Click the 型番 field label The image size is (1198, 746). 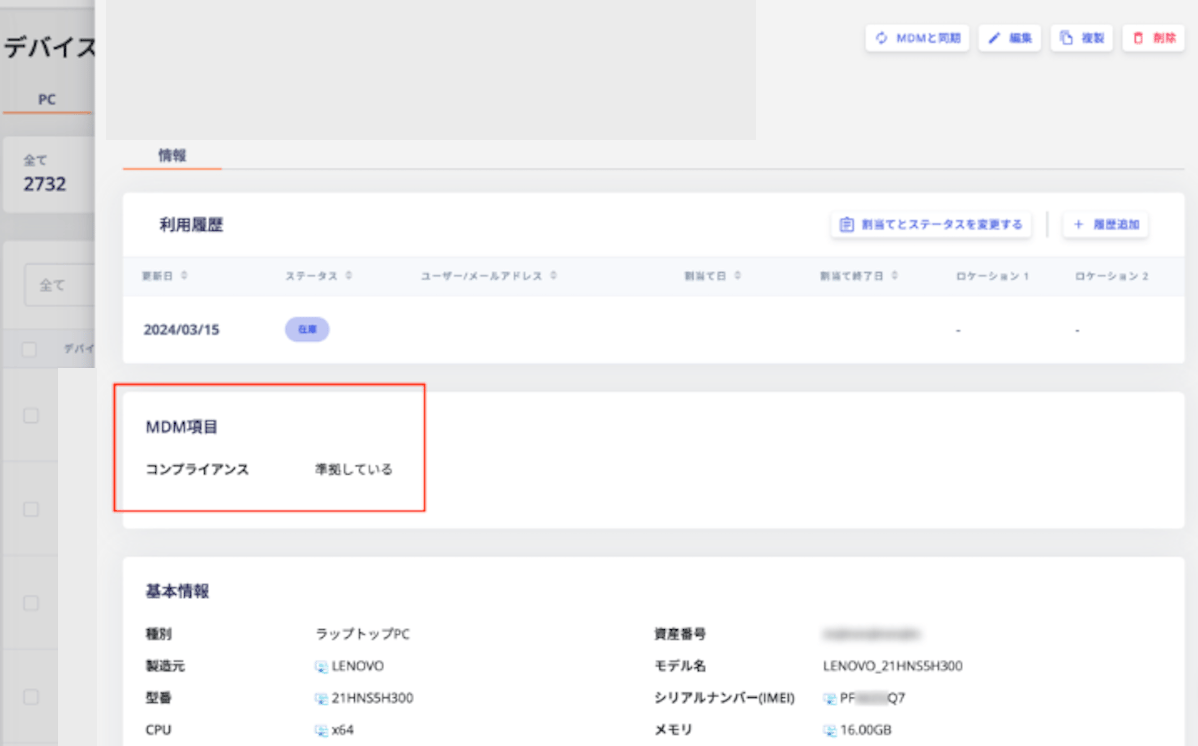[x=159, y=698]
